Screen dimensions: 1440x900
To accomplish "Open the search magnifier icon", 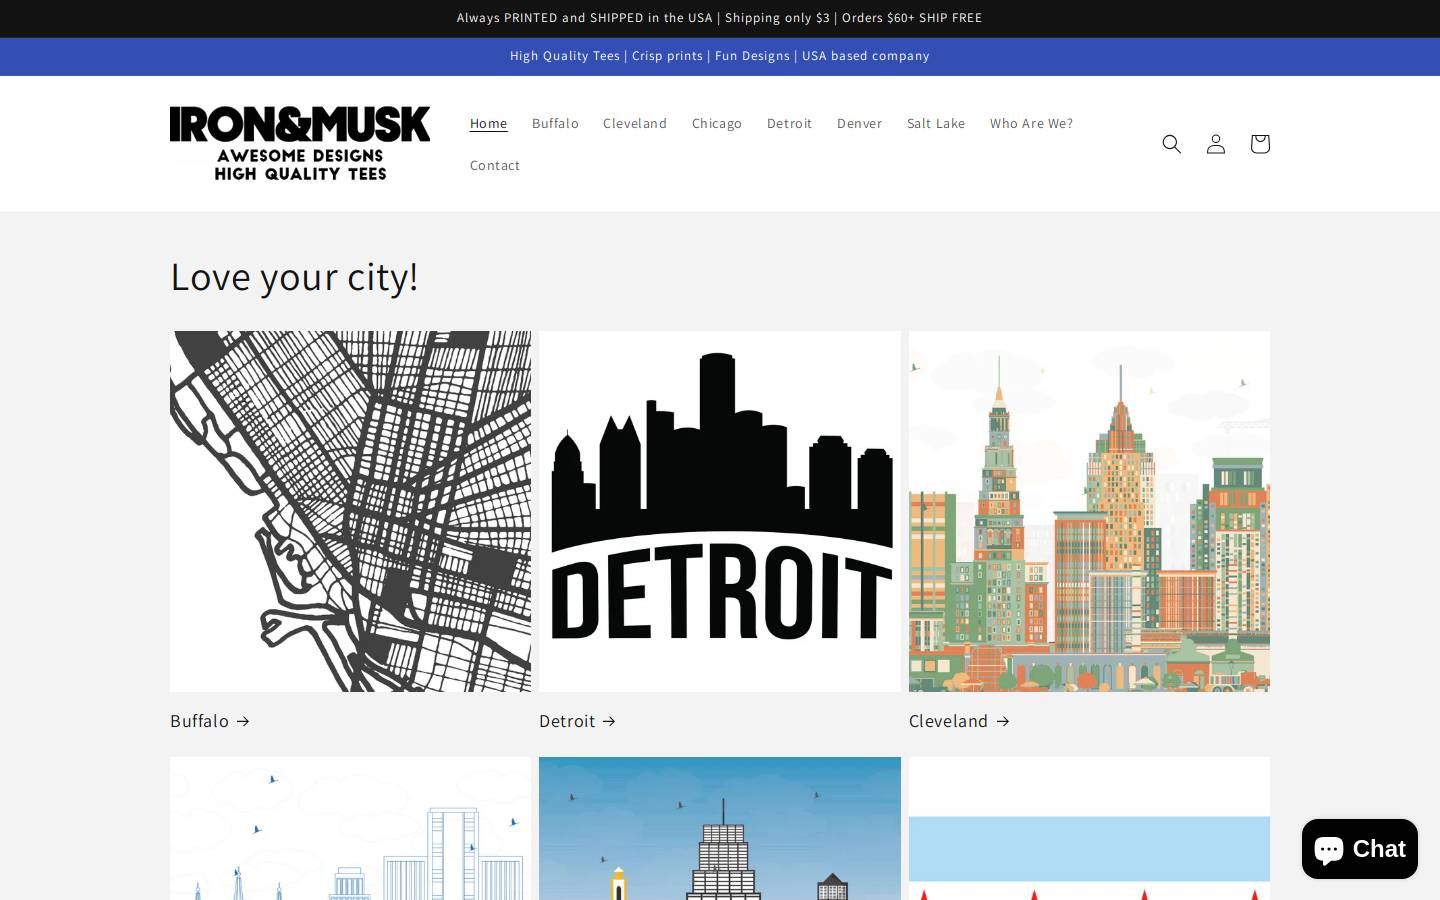I will pyautogui.click(x=1172, y=144).
